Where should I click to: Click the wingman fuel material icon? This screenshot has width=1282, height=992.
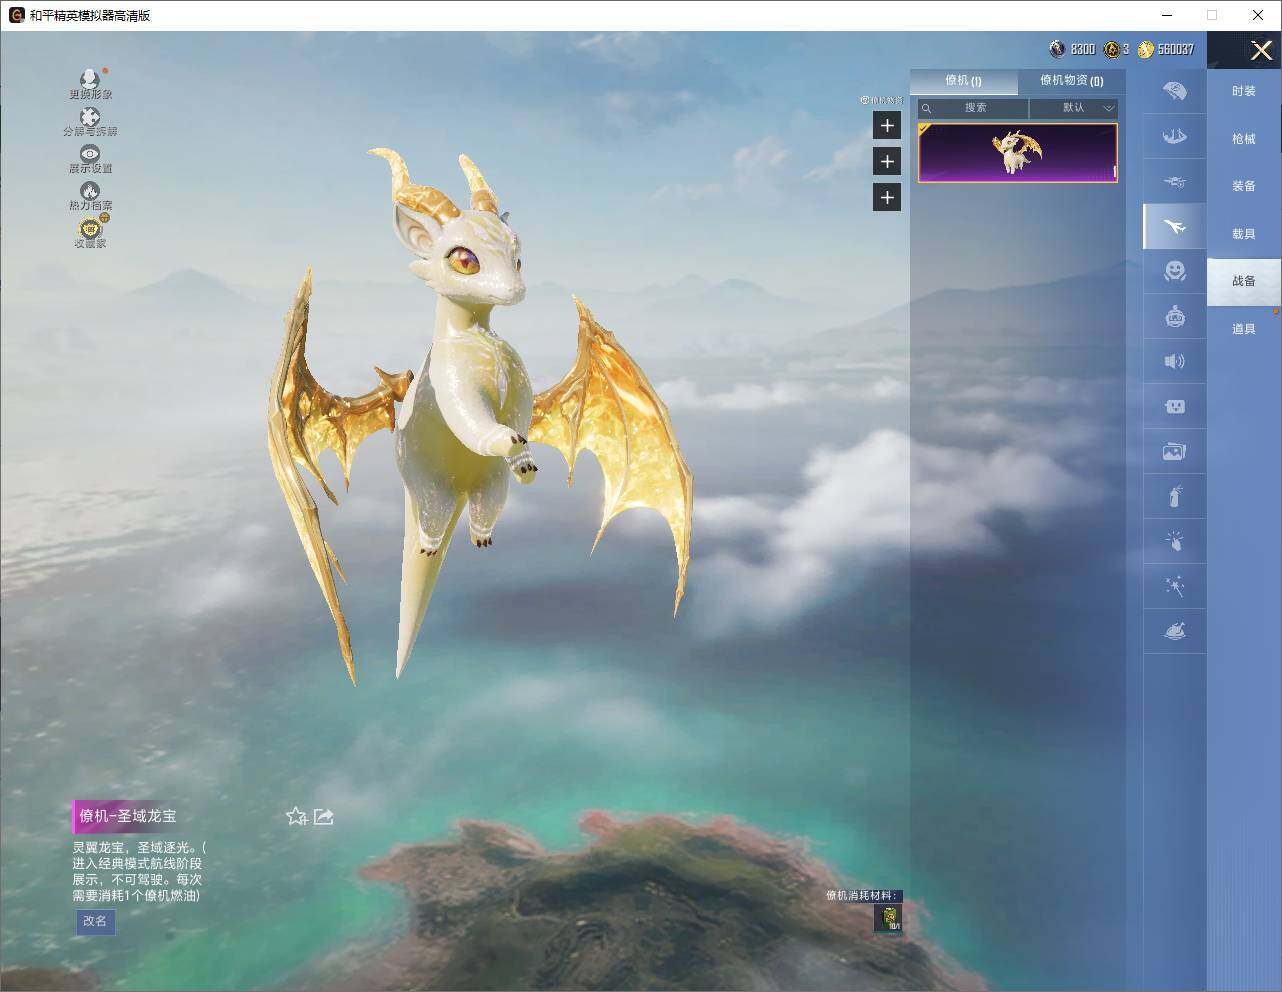tap(889, 918)
